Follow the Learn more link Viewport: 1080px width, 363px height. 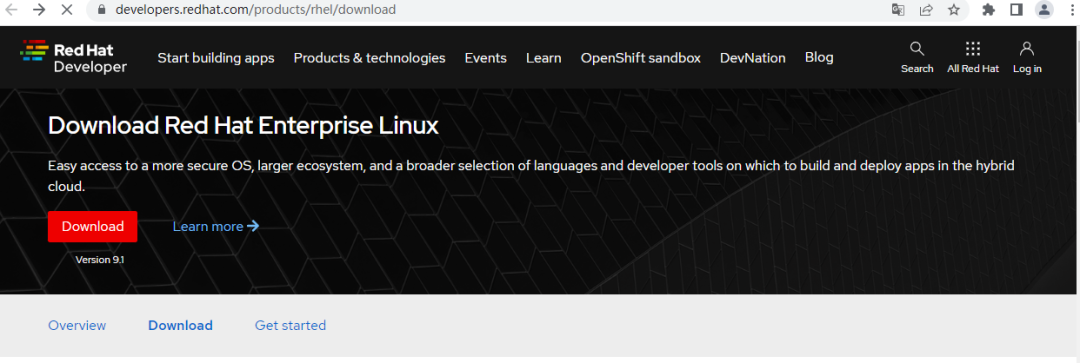pos(216,226)
